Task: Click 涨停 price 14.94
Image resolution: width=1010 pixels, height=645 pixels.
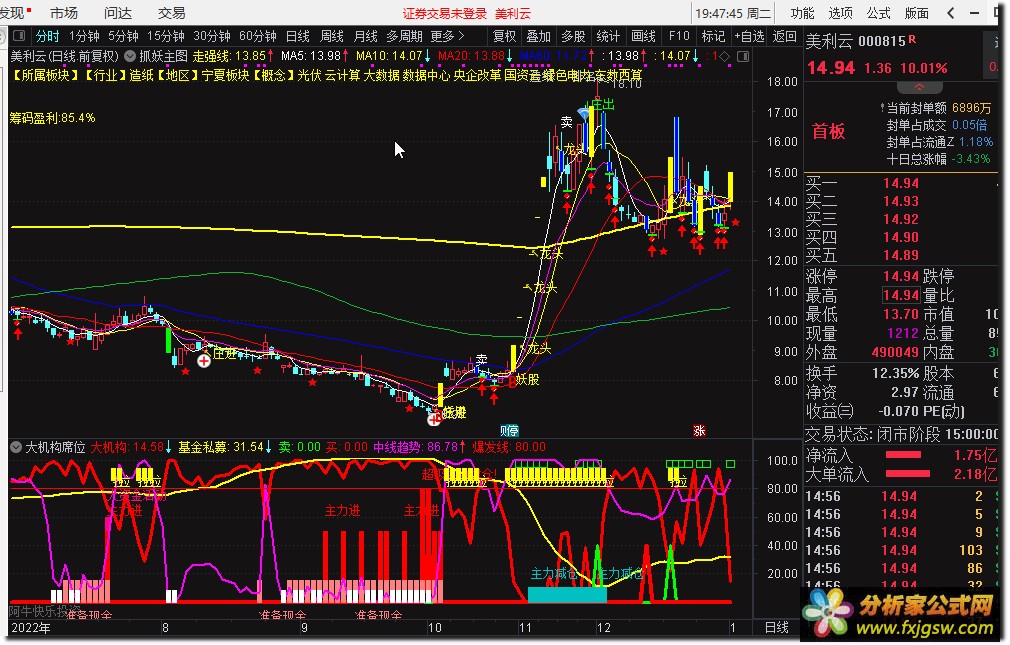Action: click(900, 276)
